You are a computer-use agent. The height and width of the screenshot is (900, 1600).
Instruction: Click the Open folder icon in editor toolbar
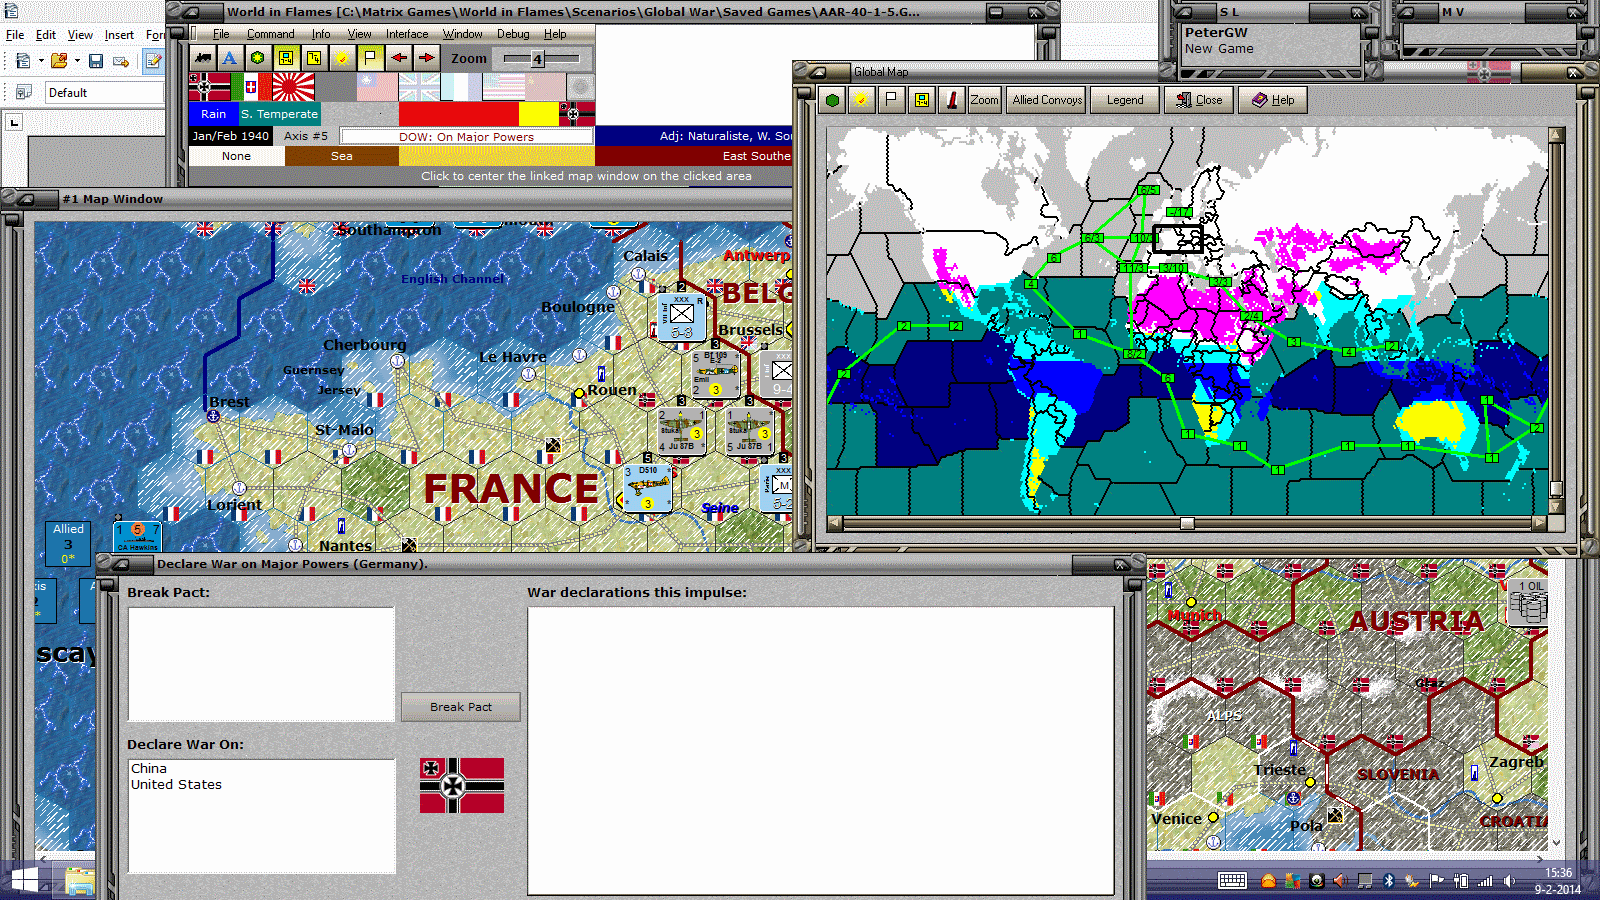59,61
